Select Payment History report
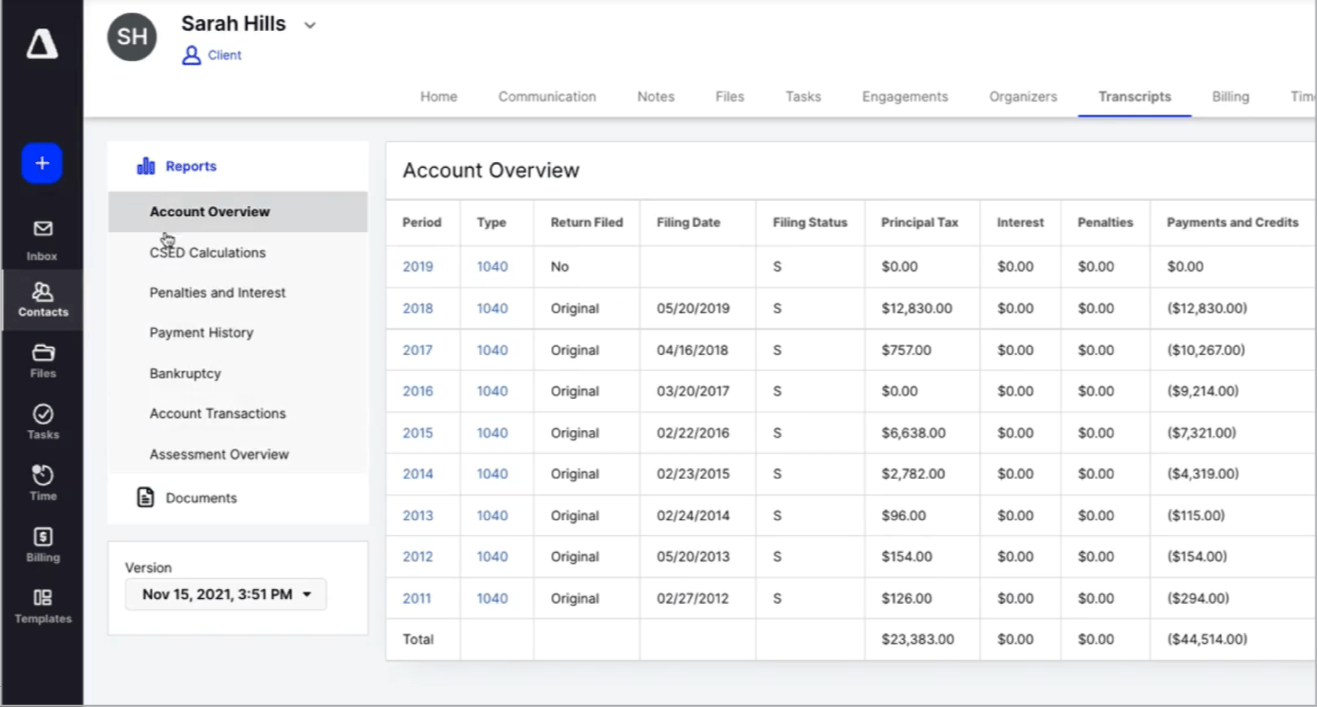The height and width of the screenshot is (707, 1317). coord(201,333)
